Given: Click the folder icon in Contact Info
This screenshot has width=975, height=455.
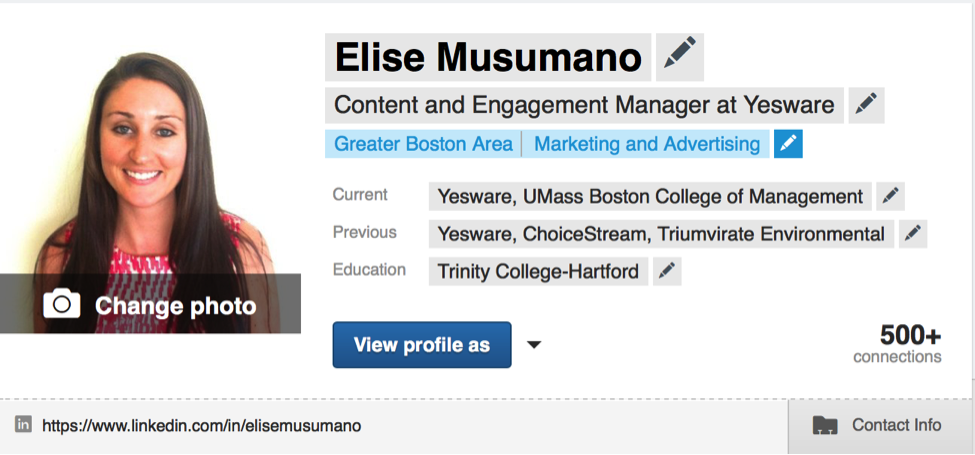Looking at the screenshot, I should (x=825, y=426).
